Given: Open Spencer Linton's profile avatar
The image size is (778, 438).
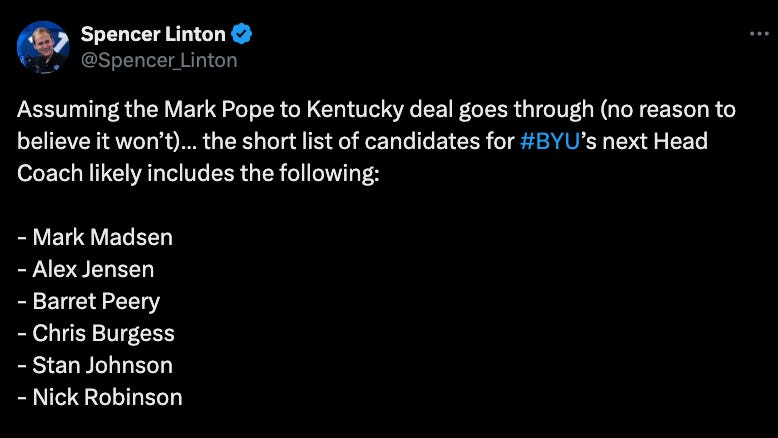Looking at the screenshot, I should [x=43, y=47].
